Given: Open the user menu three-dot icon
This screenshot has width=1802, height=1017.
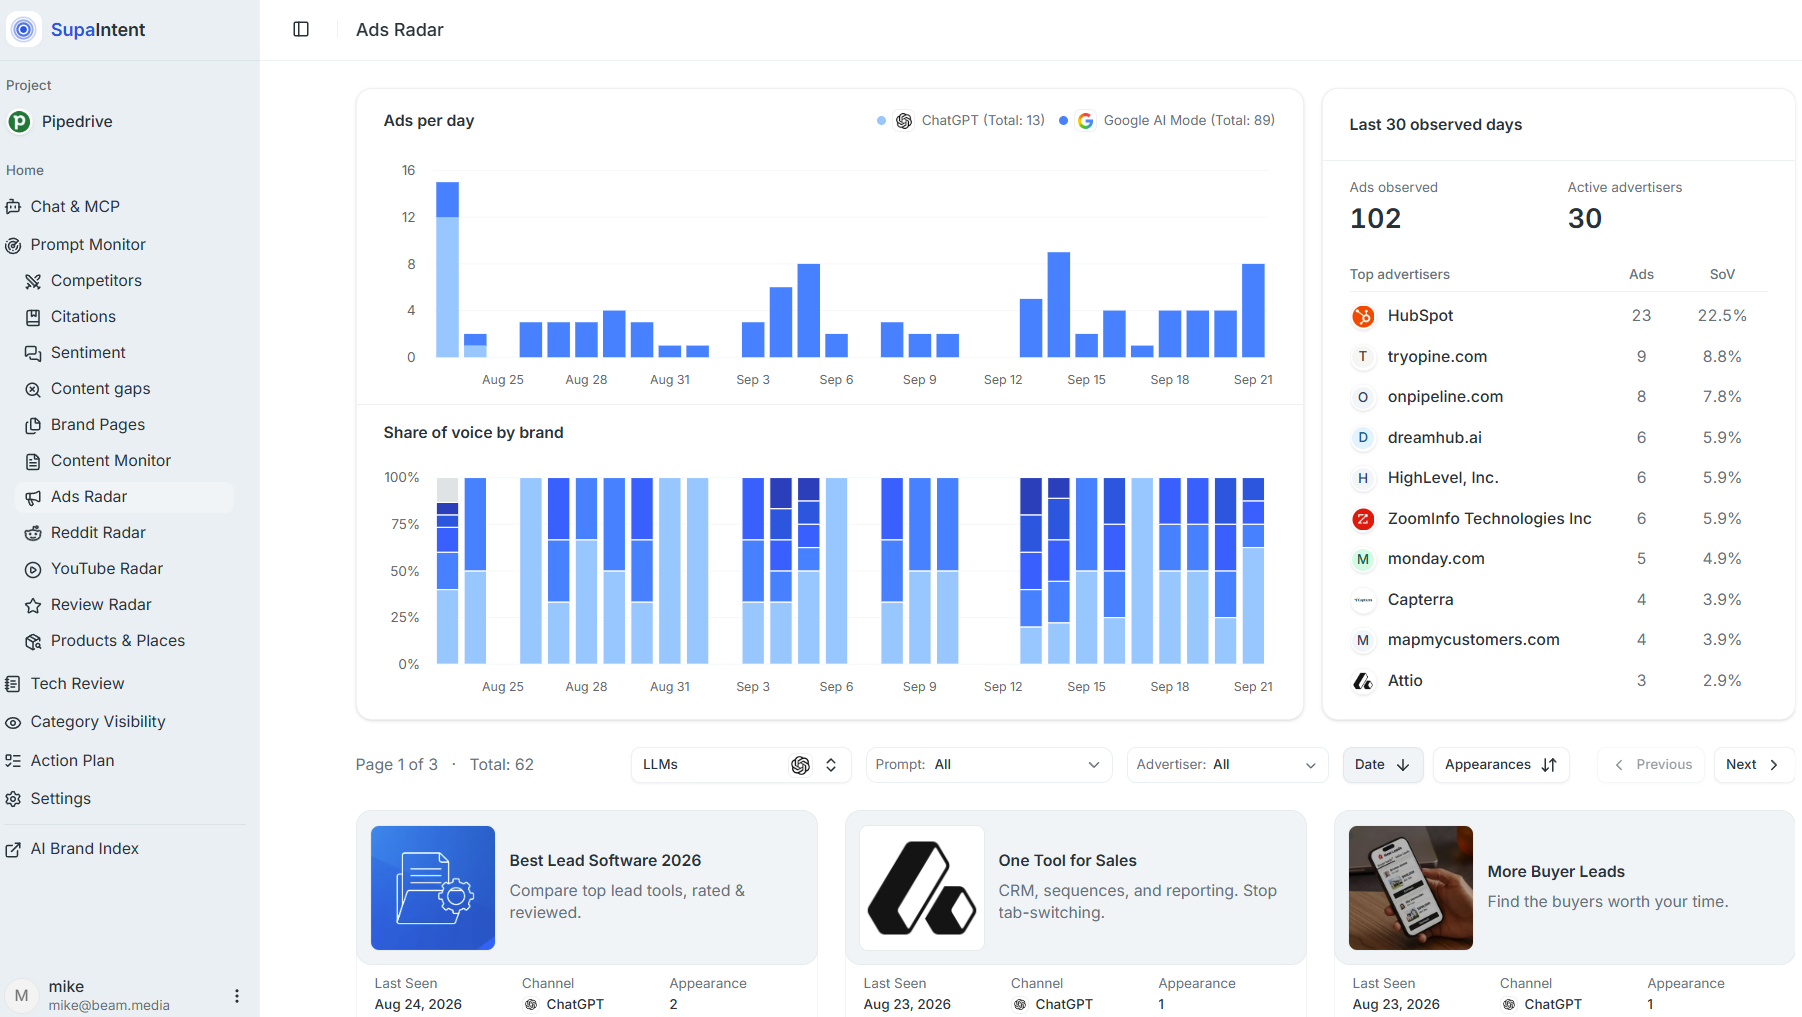Looking at the screenshot, I should point(237,996).
